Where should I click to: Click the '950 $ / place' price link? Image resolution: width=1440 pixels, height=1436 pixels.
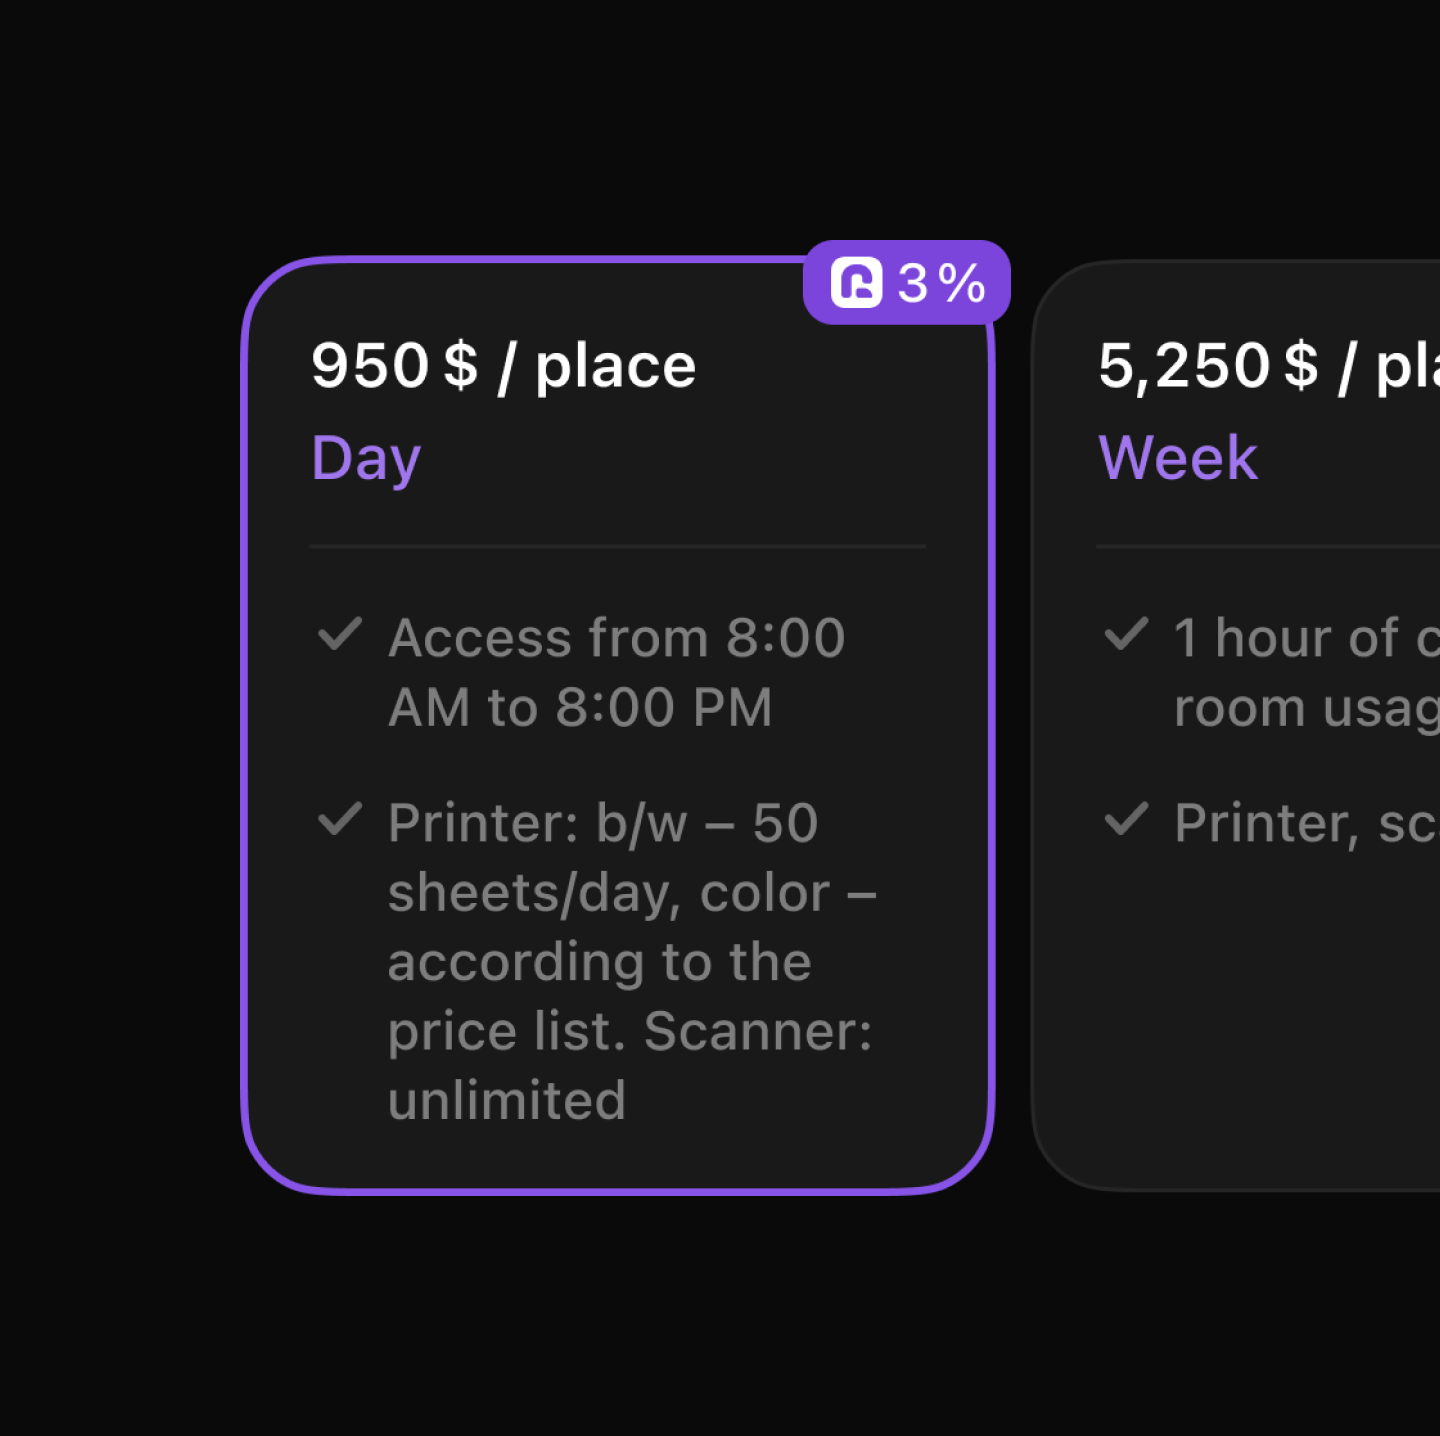point(503,364)
